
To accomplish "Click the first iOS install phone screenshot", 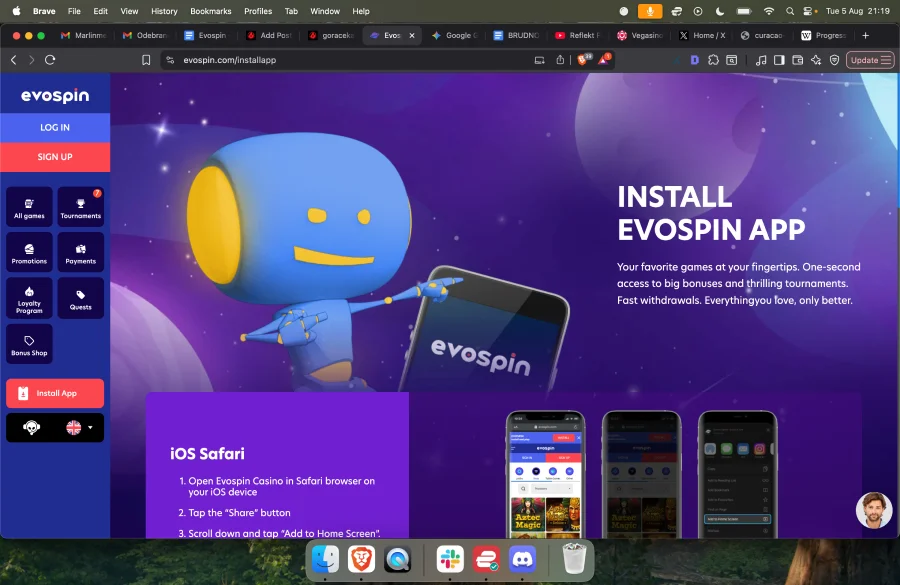I will [545, 475].
